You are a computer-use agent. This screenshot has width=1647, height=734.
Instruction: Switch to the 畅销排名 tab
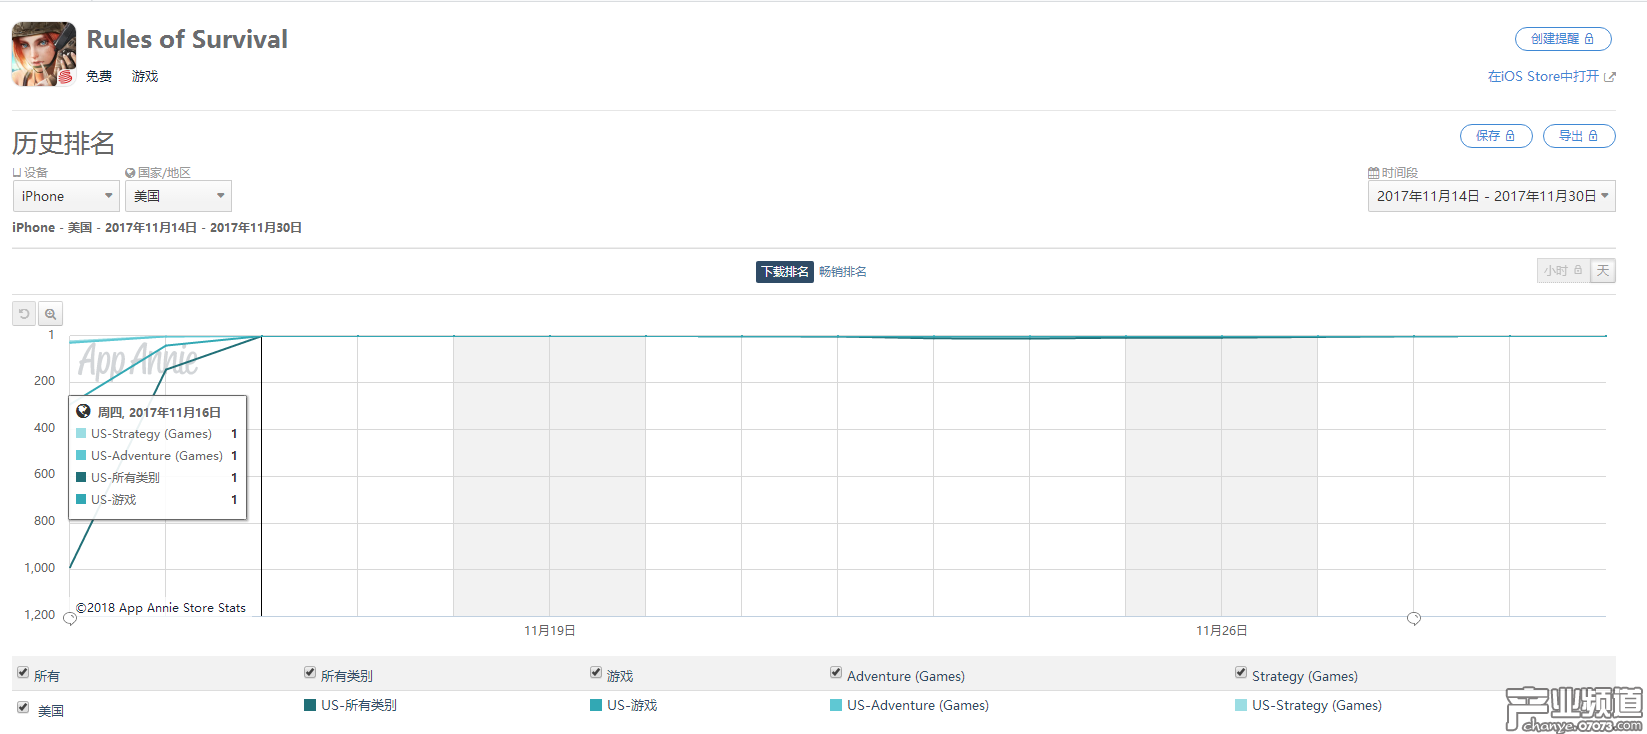(843, 272)
